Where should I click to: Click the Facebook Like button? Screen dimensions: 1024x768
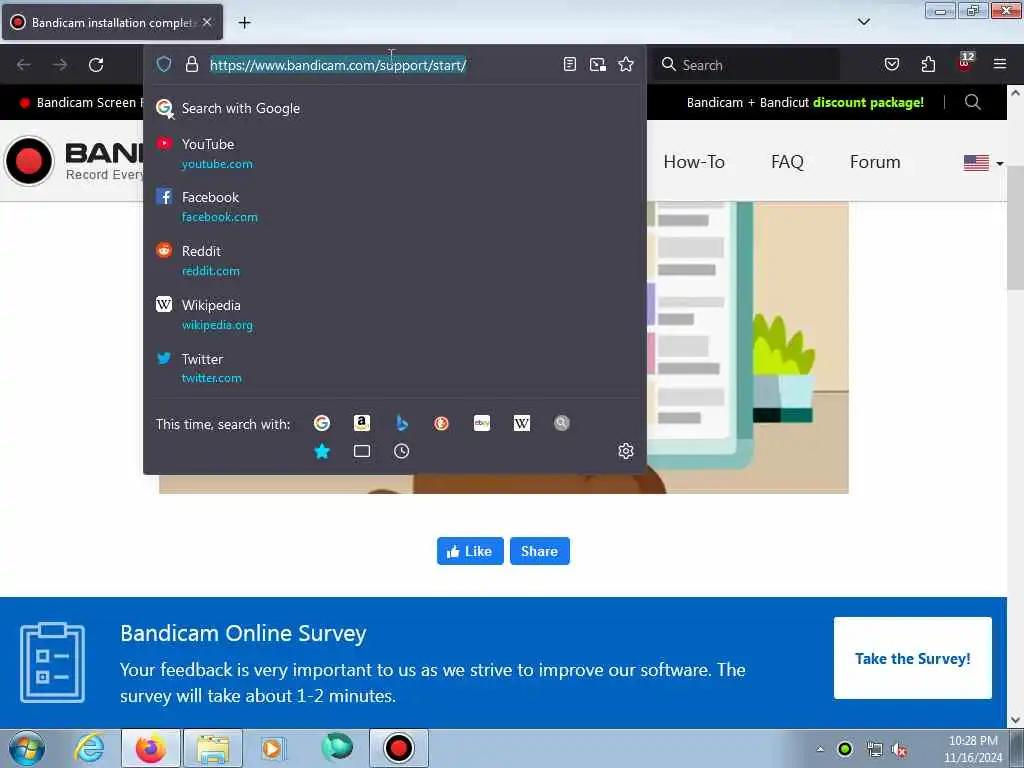coord(470,551)
